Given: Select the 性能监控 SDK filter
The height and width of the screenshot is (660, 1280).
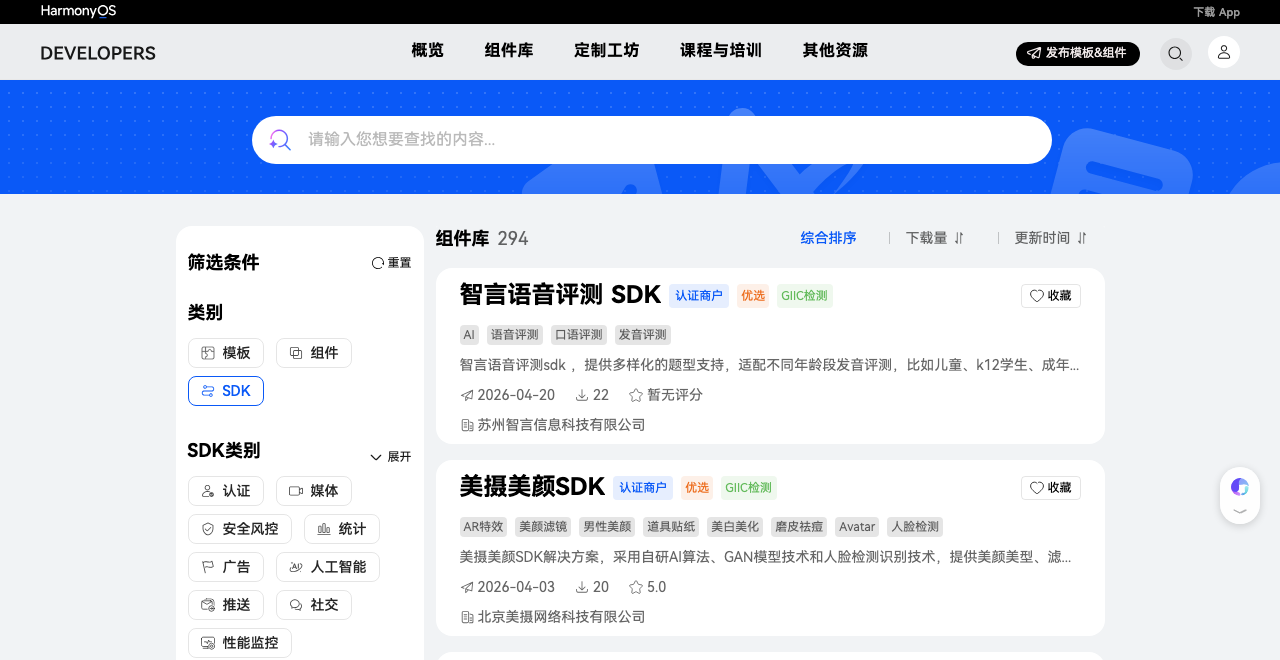Looking at the screenshot, I should click(240, 643).
